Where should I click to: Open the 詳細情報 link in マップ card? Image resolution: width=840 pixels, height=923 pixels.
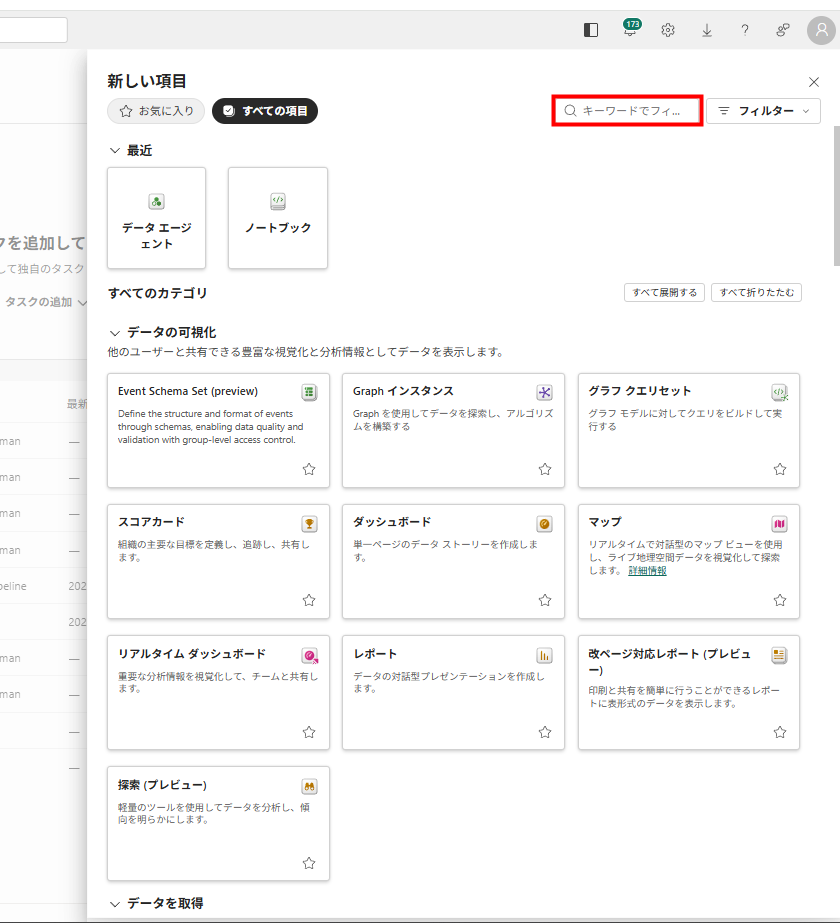(648, 570)
